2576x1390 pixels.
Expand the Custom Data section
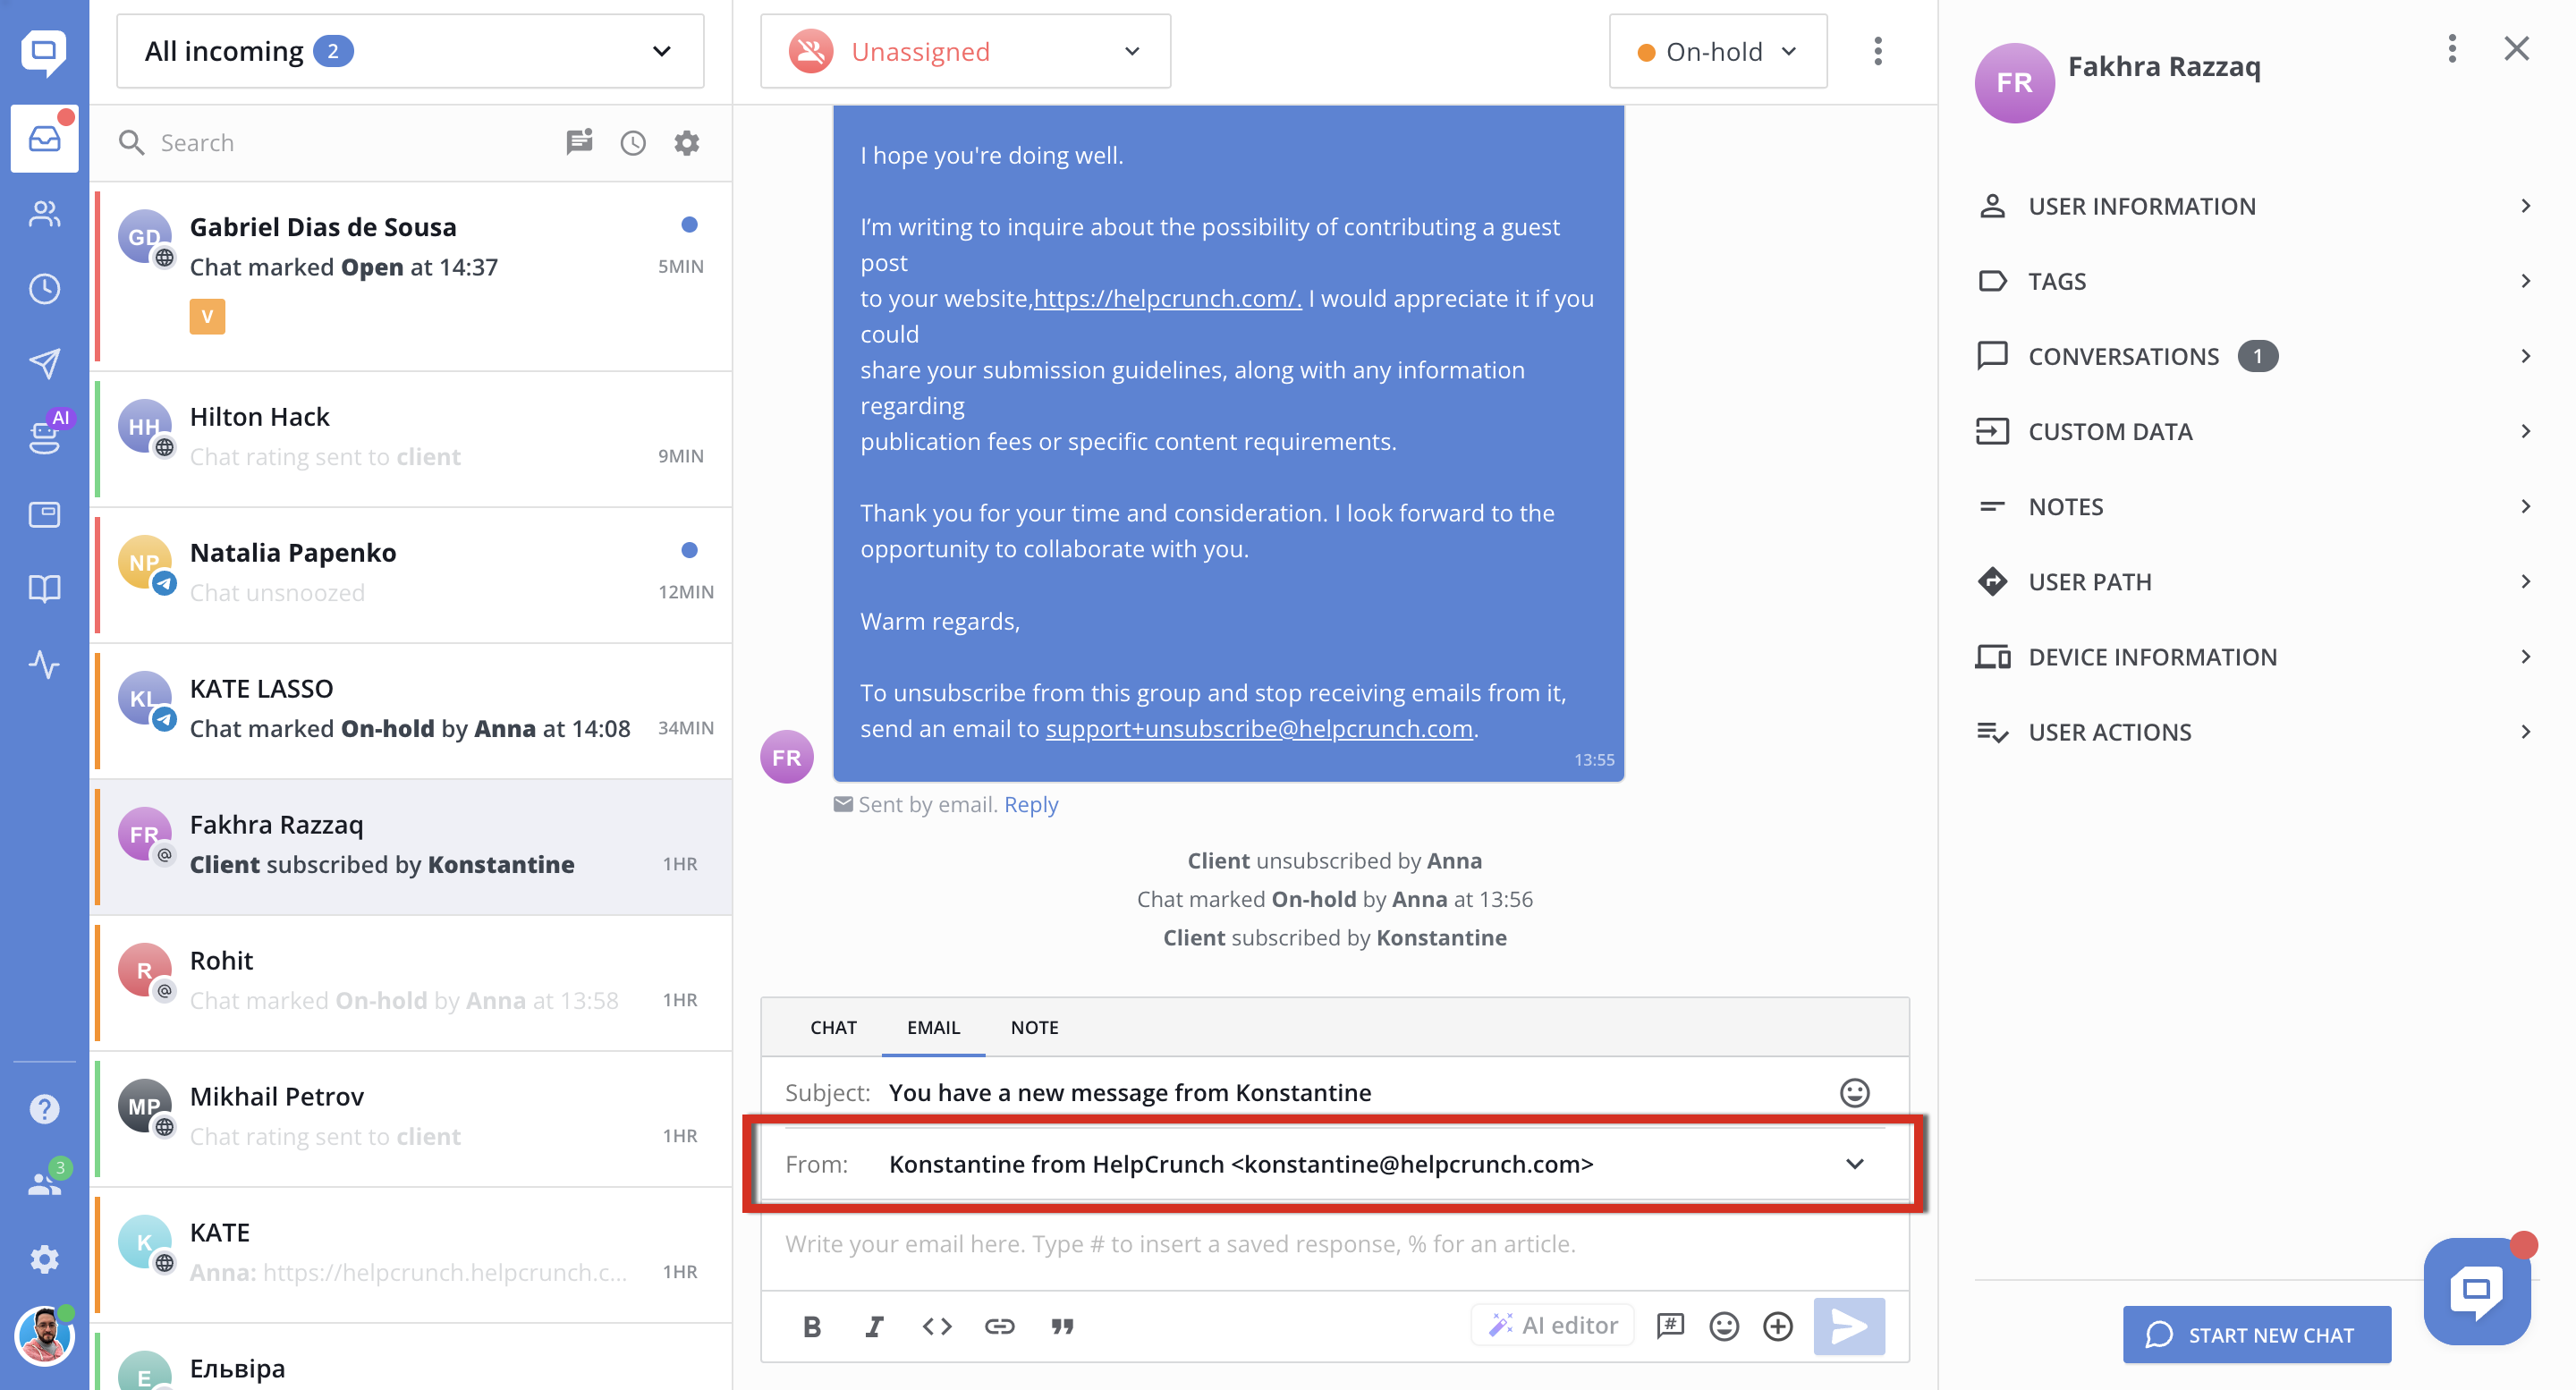click(2256, 431)
